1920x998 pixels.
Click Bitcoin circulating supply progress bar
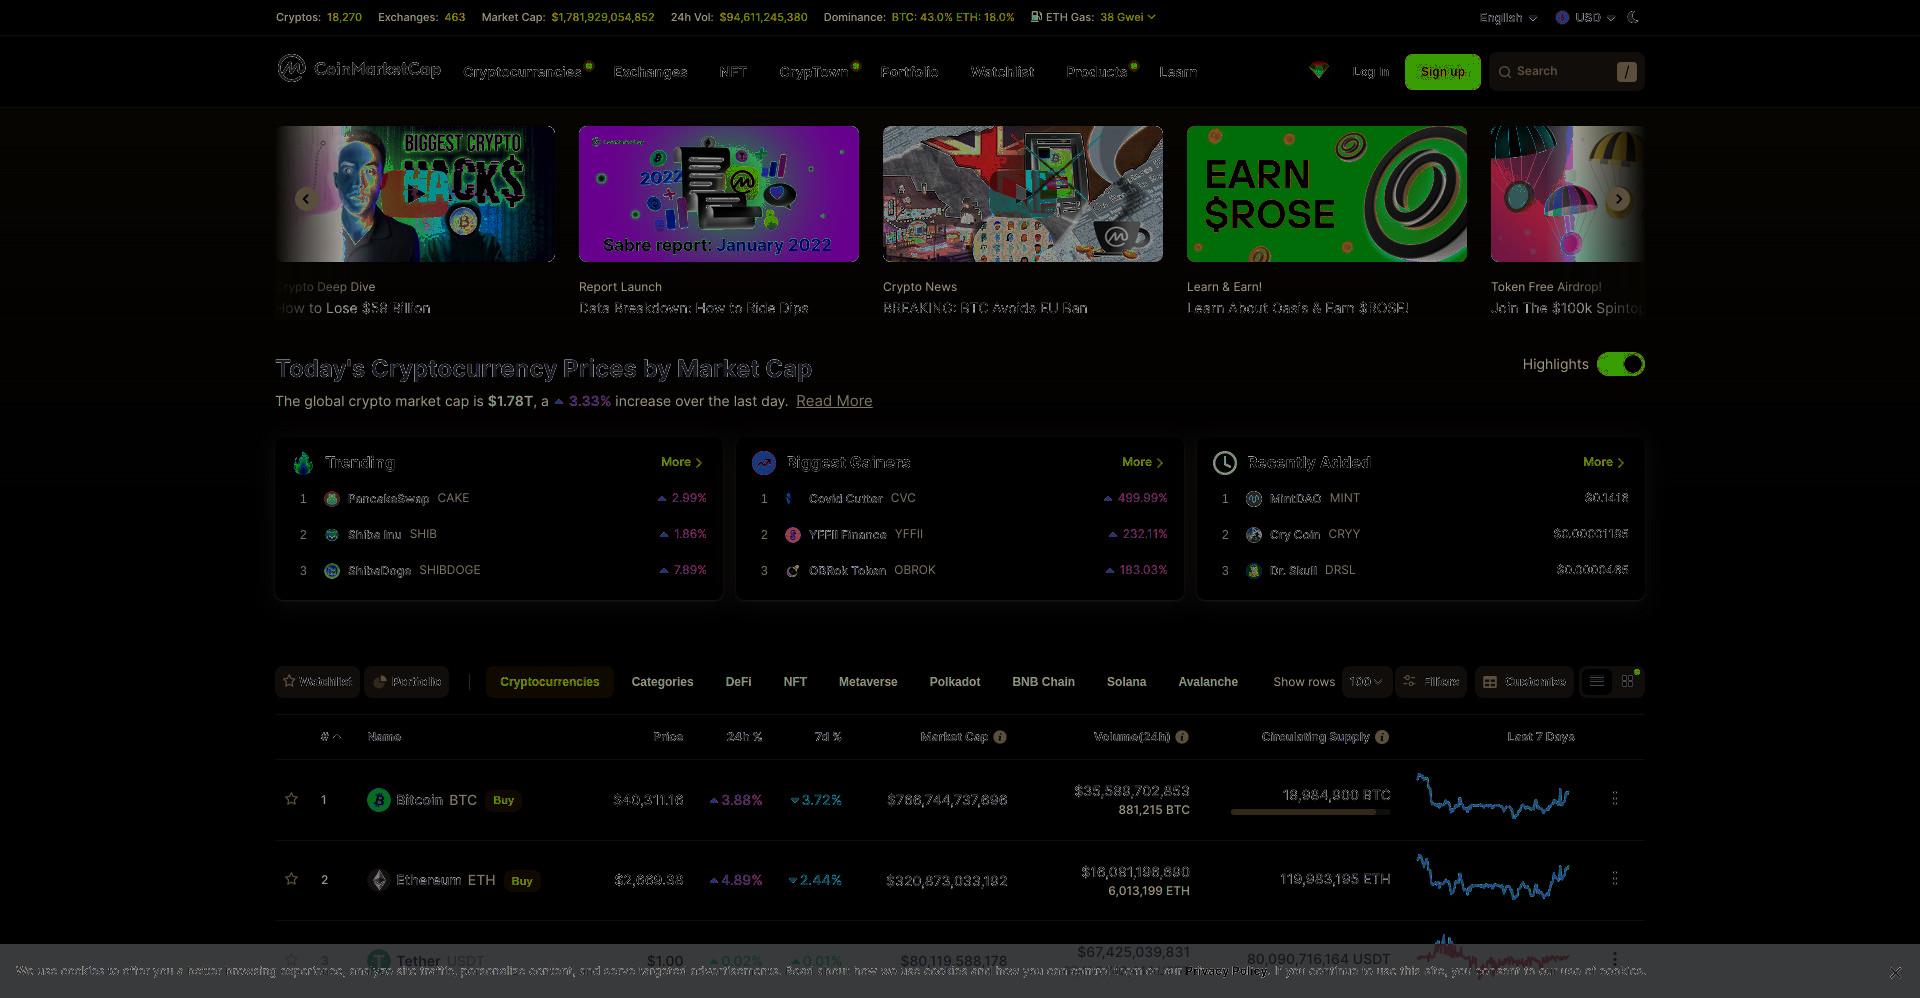tap(1310, 812)
